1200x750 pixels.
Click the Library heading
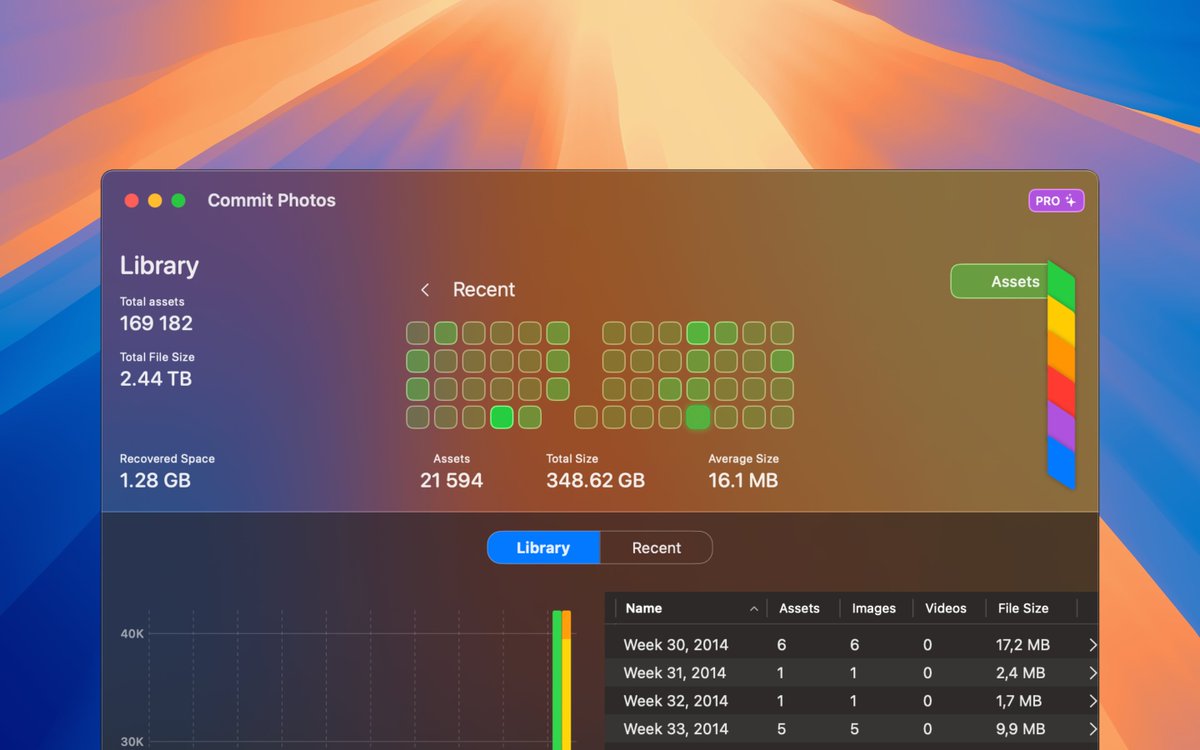coord(159,266)
